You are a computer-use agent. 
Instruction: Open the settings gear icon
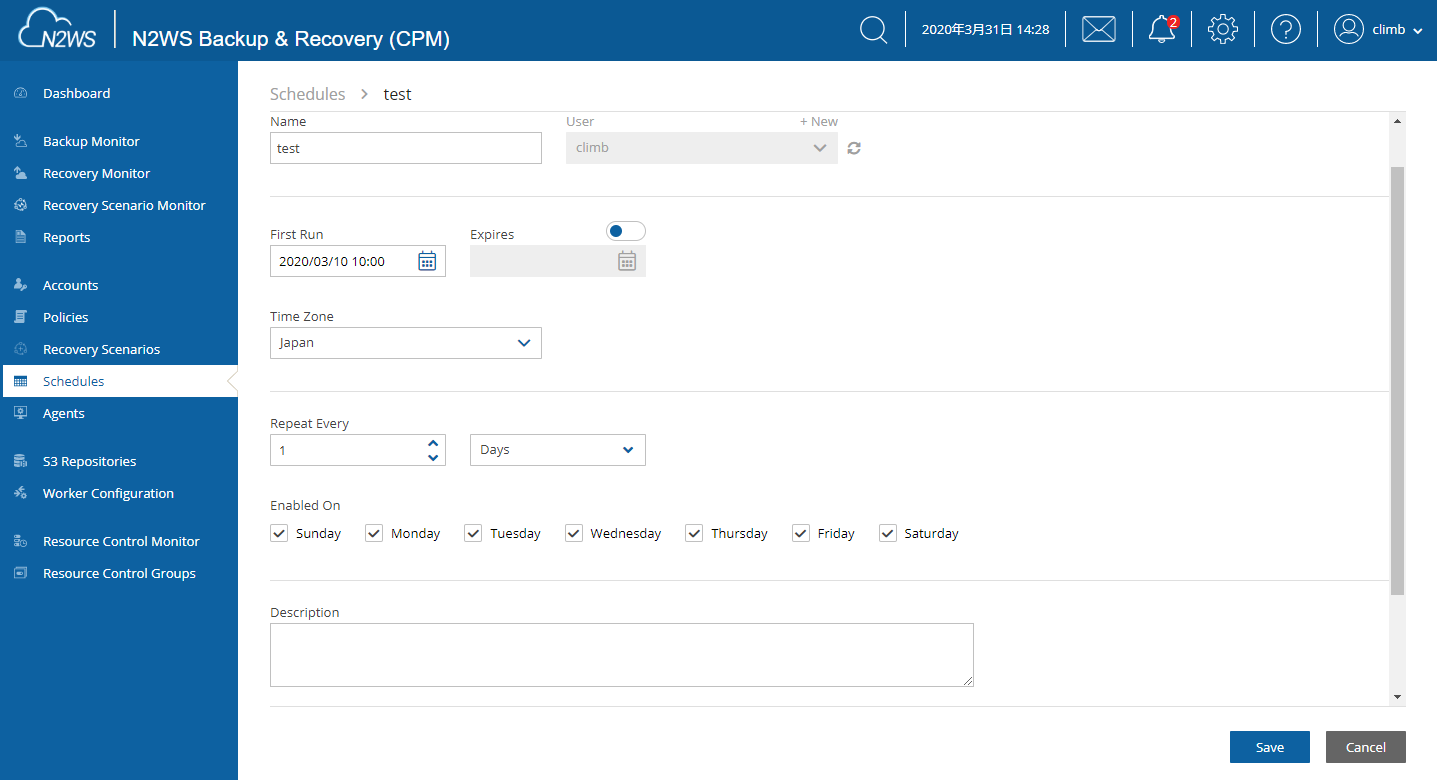pos(1223,29)
